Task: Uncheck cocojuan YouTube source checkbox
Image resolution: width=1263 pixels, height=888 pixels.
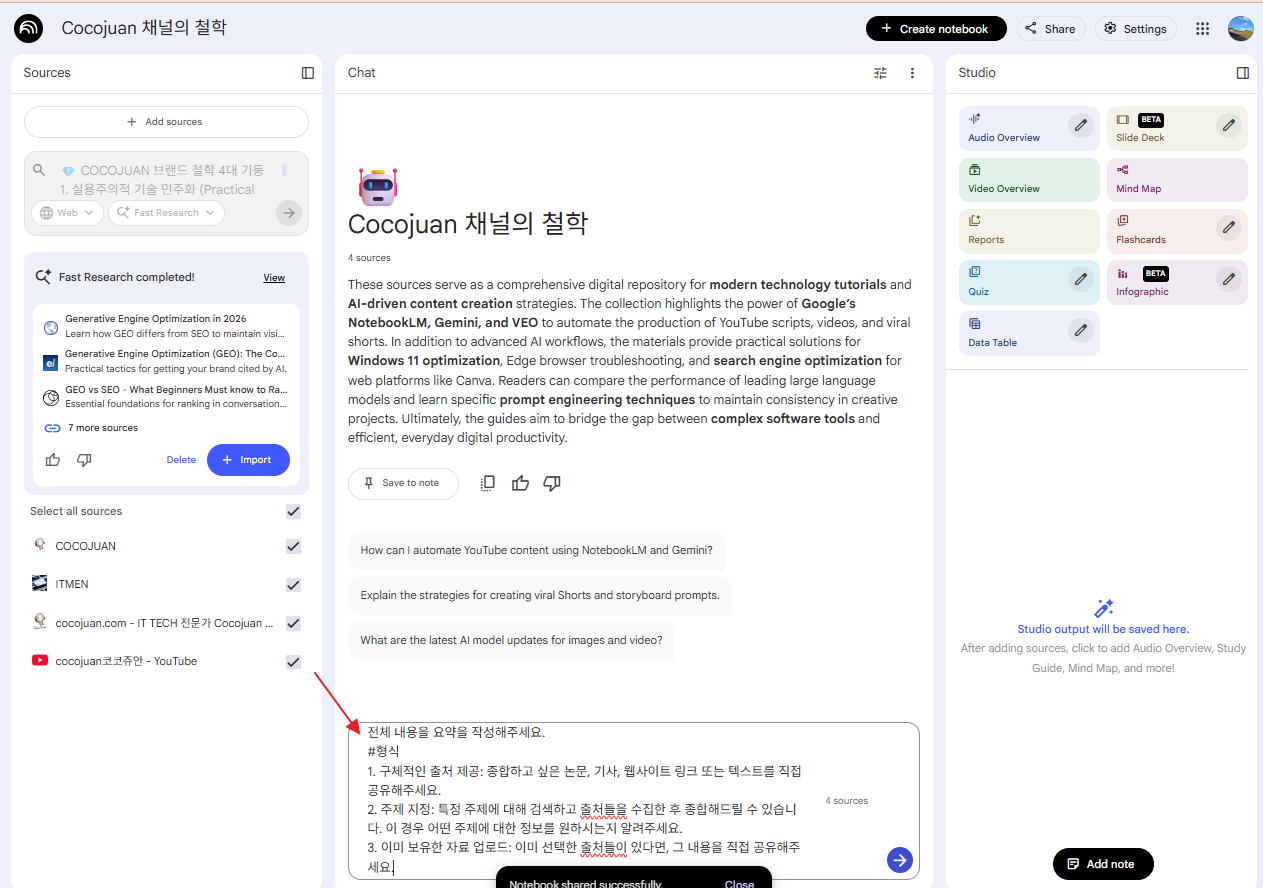Action: click(293, 661)
